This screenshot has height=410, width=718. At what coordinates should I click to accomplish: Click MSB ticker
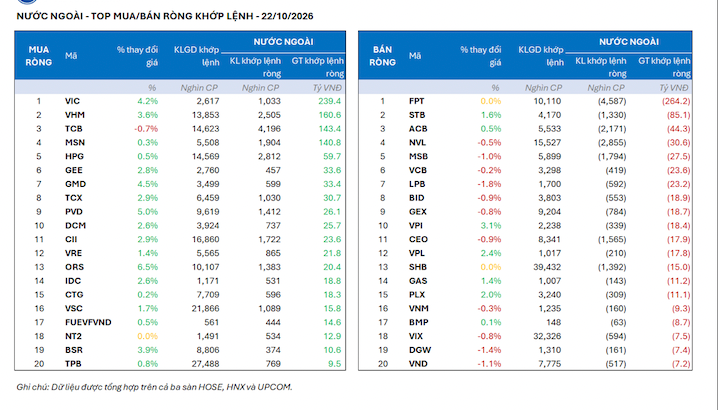[x=418, y=156]
